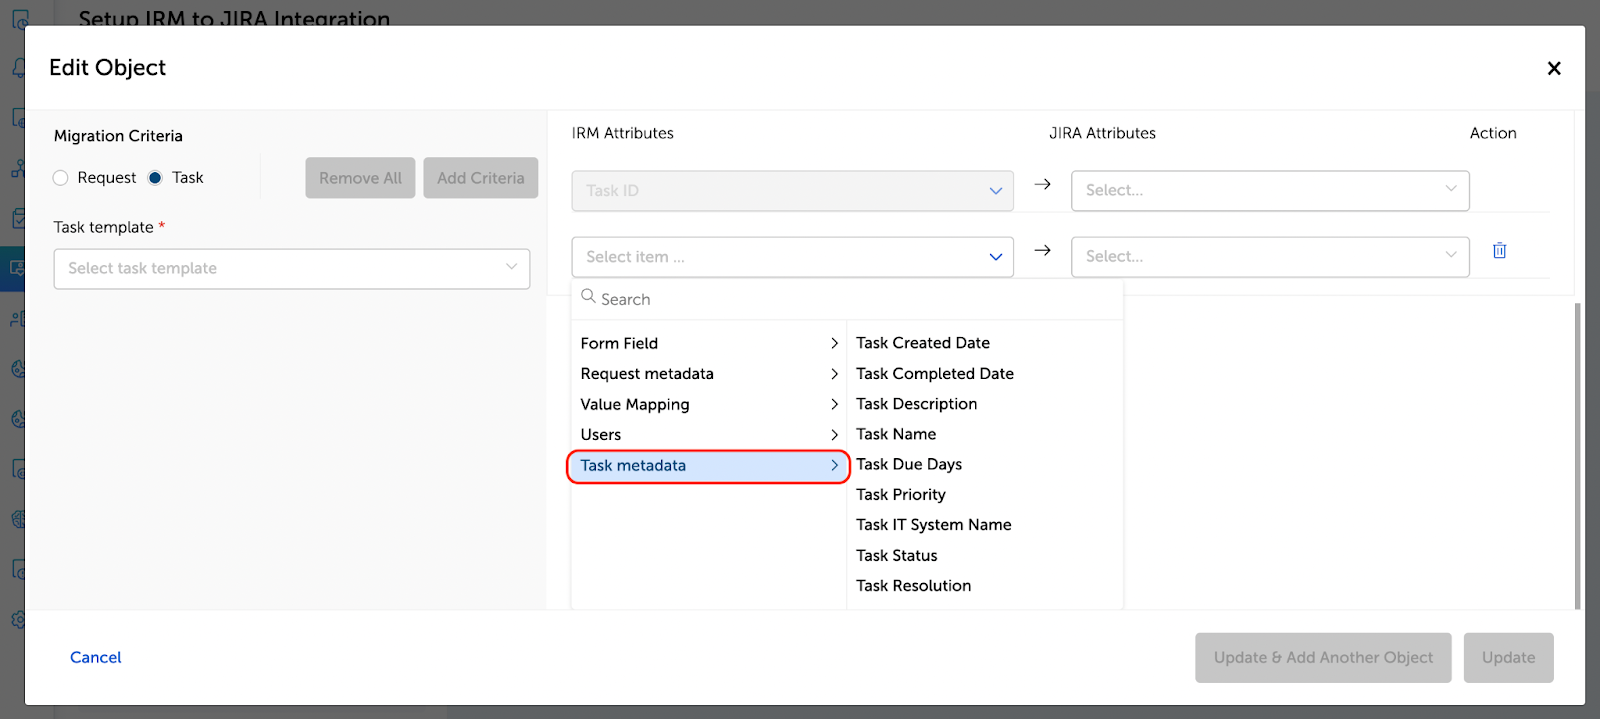Choose Task Completed Date
Viewport: 1600px width, 719px height.
(935, 374)
